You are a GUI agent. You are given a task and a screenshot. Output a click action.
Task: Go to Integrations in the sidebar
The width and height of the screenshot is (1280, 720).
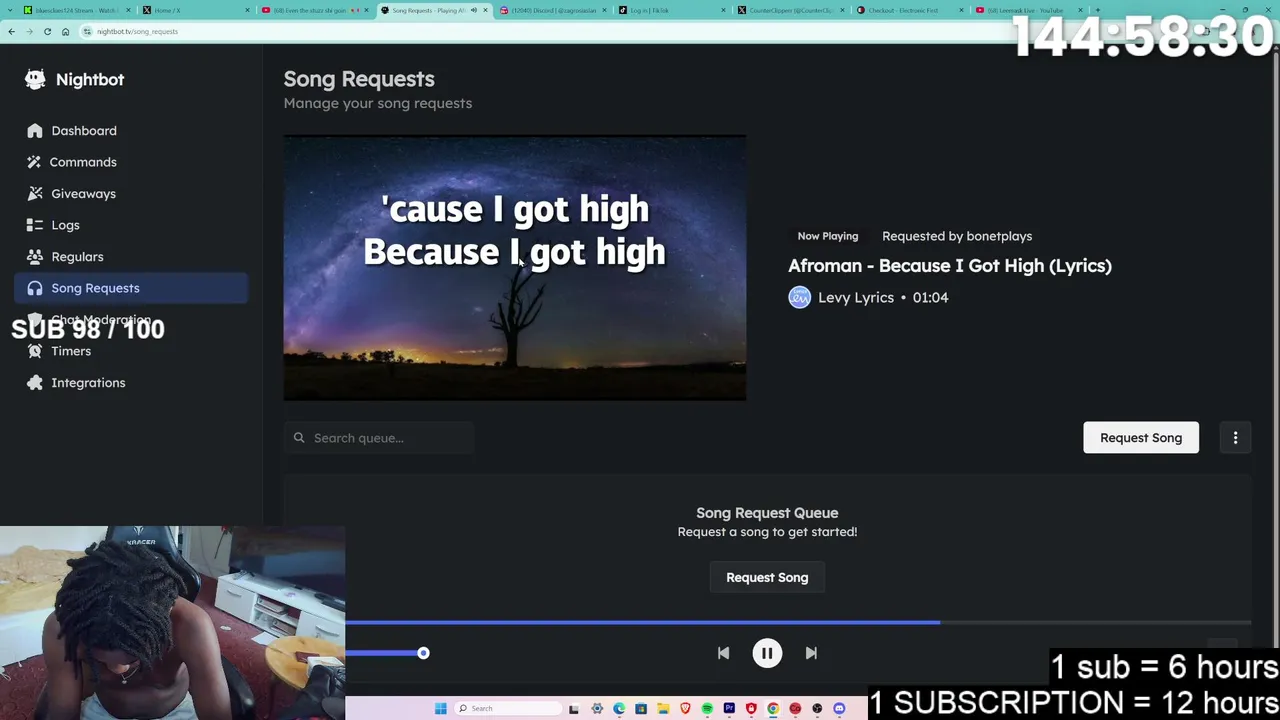tap(131, 382)
